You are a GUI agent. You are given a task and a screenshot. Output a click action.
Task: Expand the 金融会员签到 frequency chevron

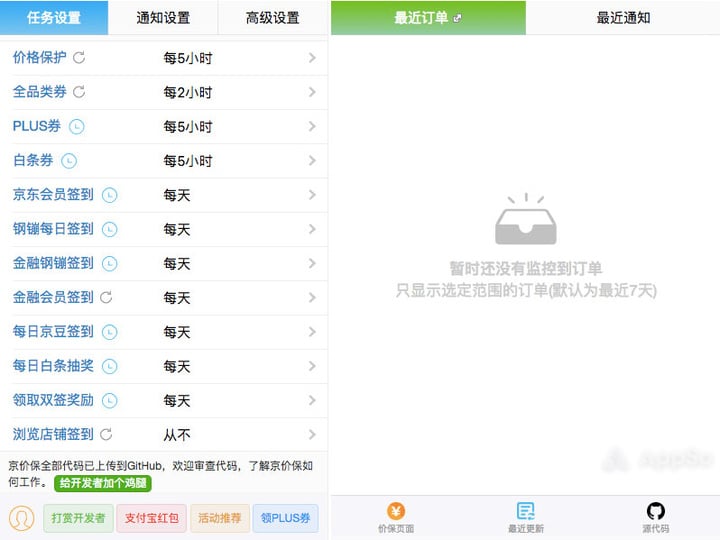click(312, 298)
